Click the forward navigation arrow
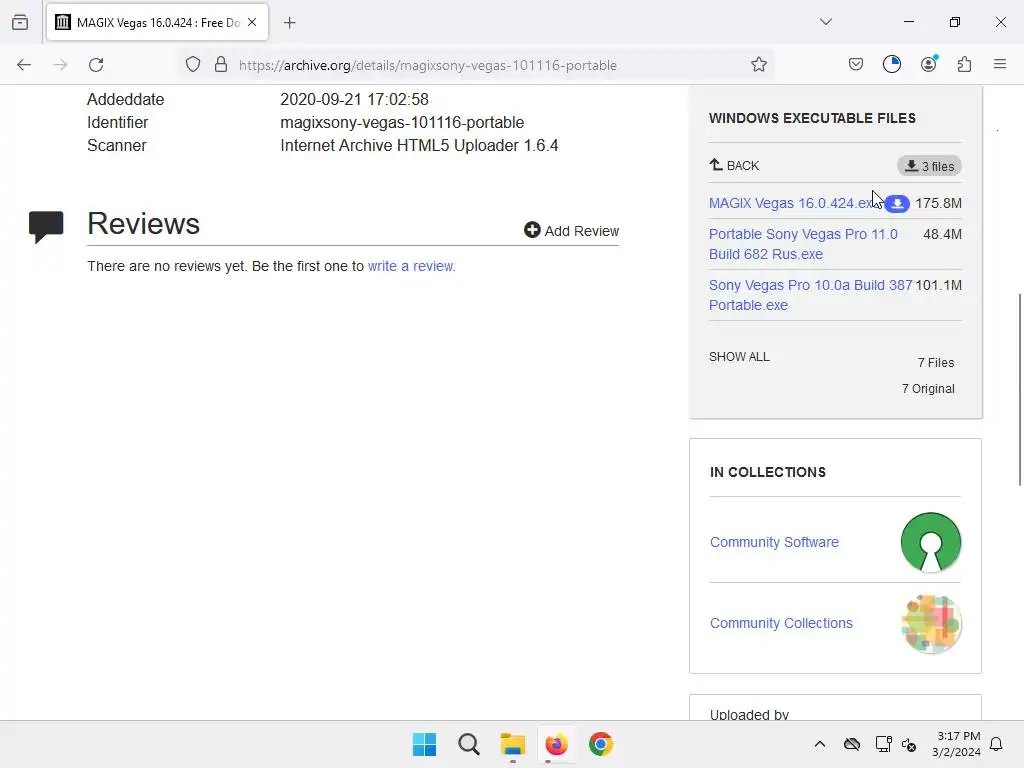 (x=60, y=65)
